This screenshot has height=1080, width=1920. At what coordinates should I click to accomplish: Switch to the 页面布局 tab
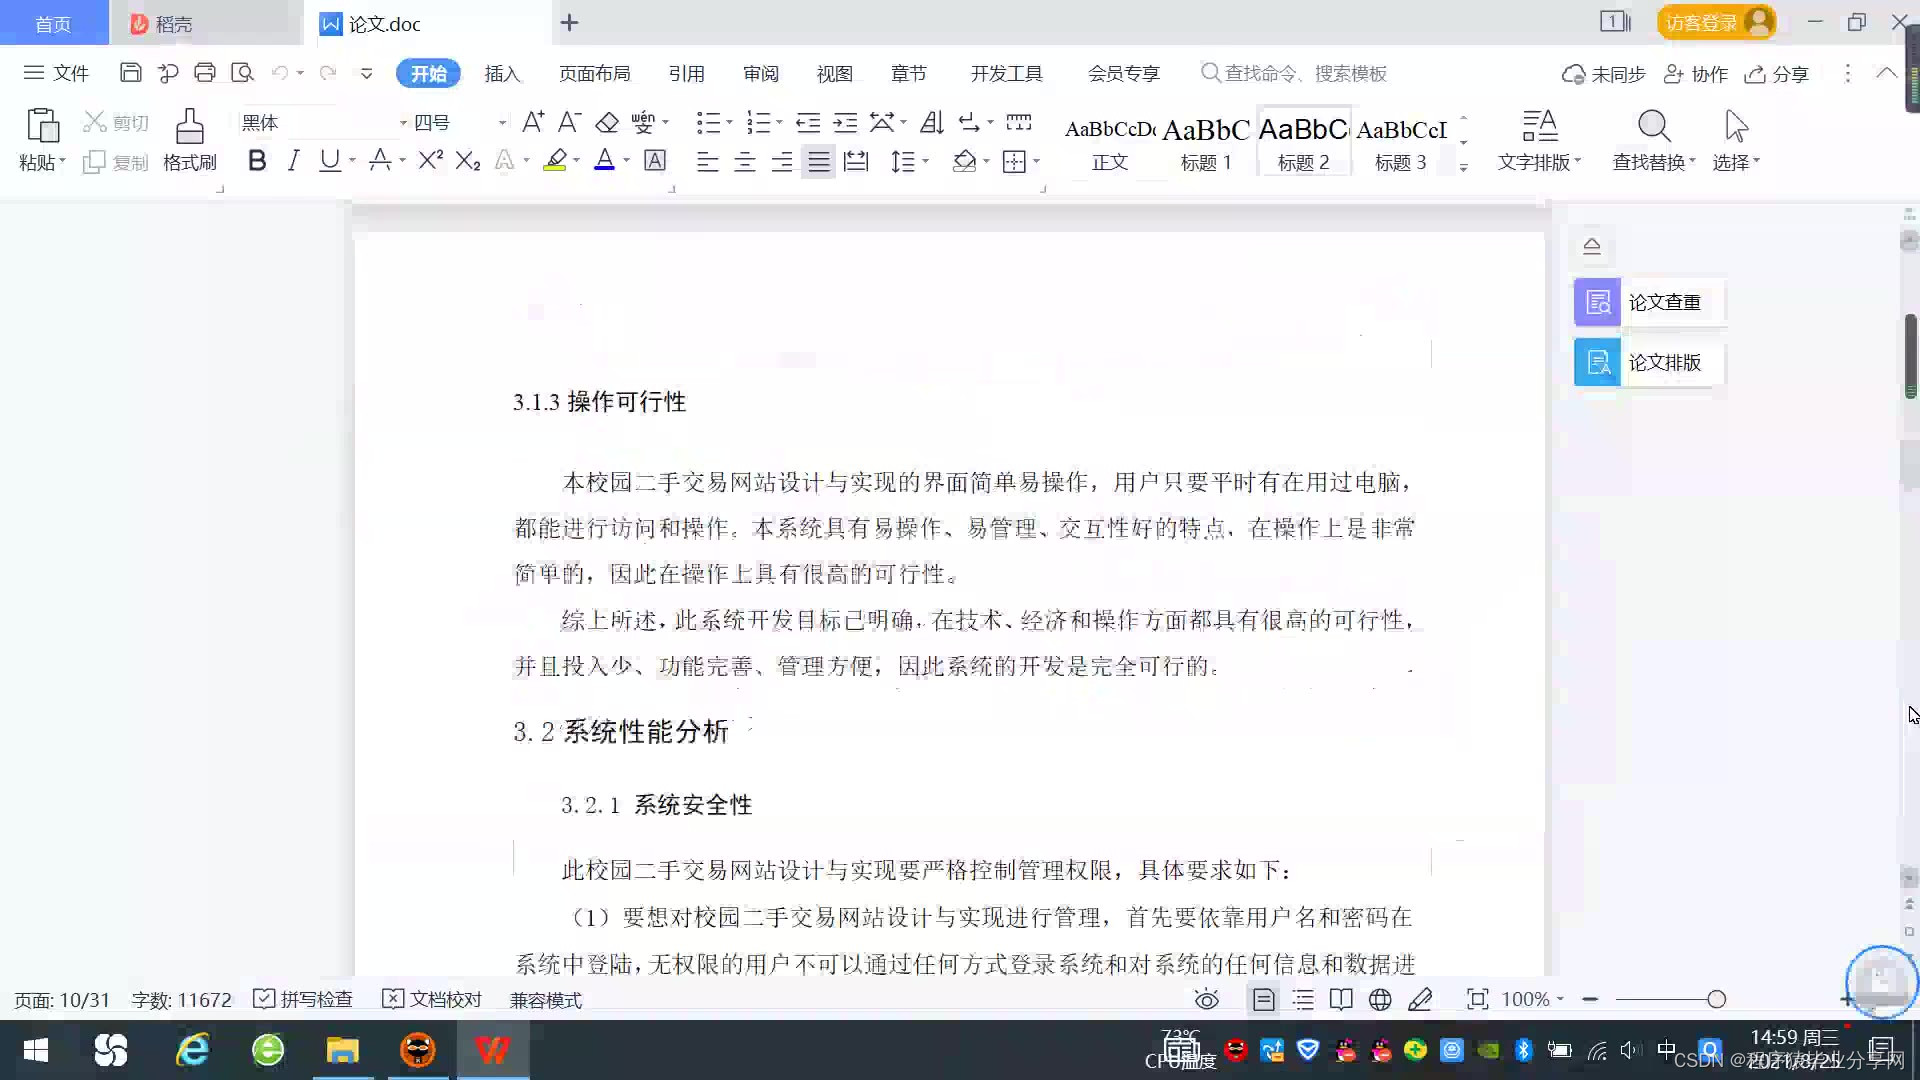pyautogui.click(x=594, y=73)
